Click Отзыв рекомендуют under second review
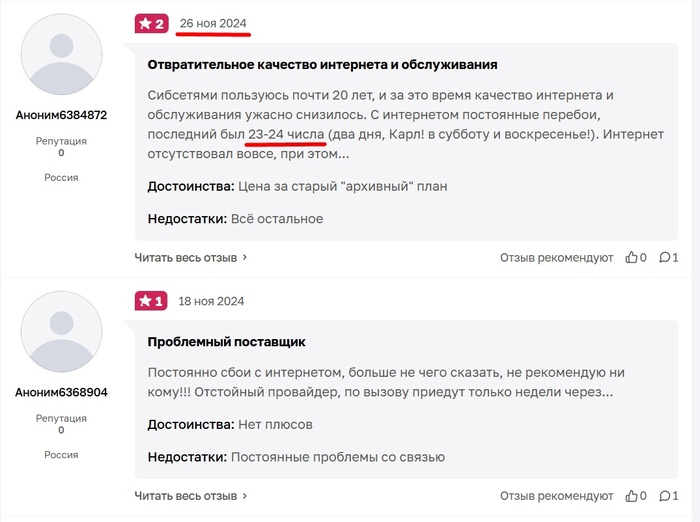The width and height of the screenshot is (700, 522). 557,496
